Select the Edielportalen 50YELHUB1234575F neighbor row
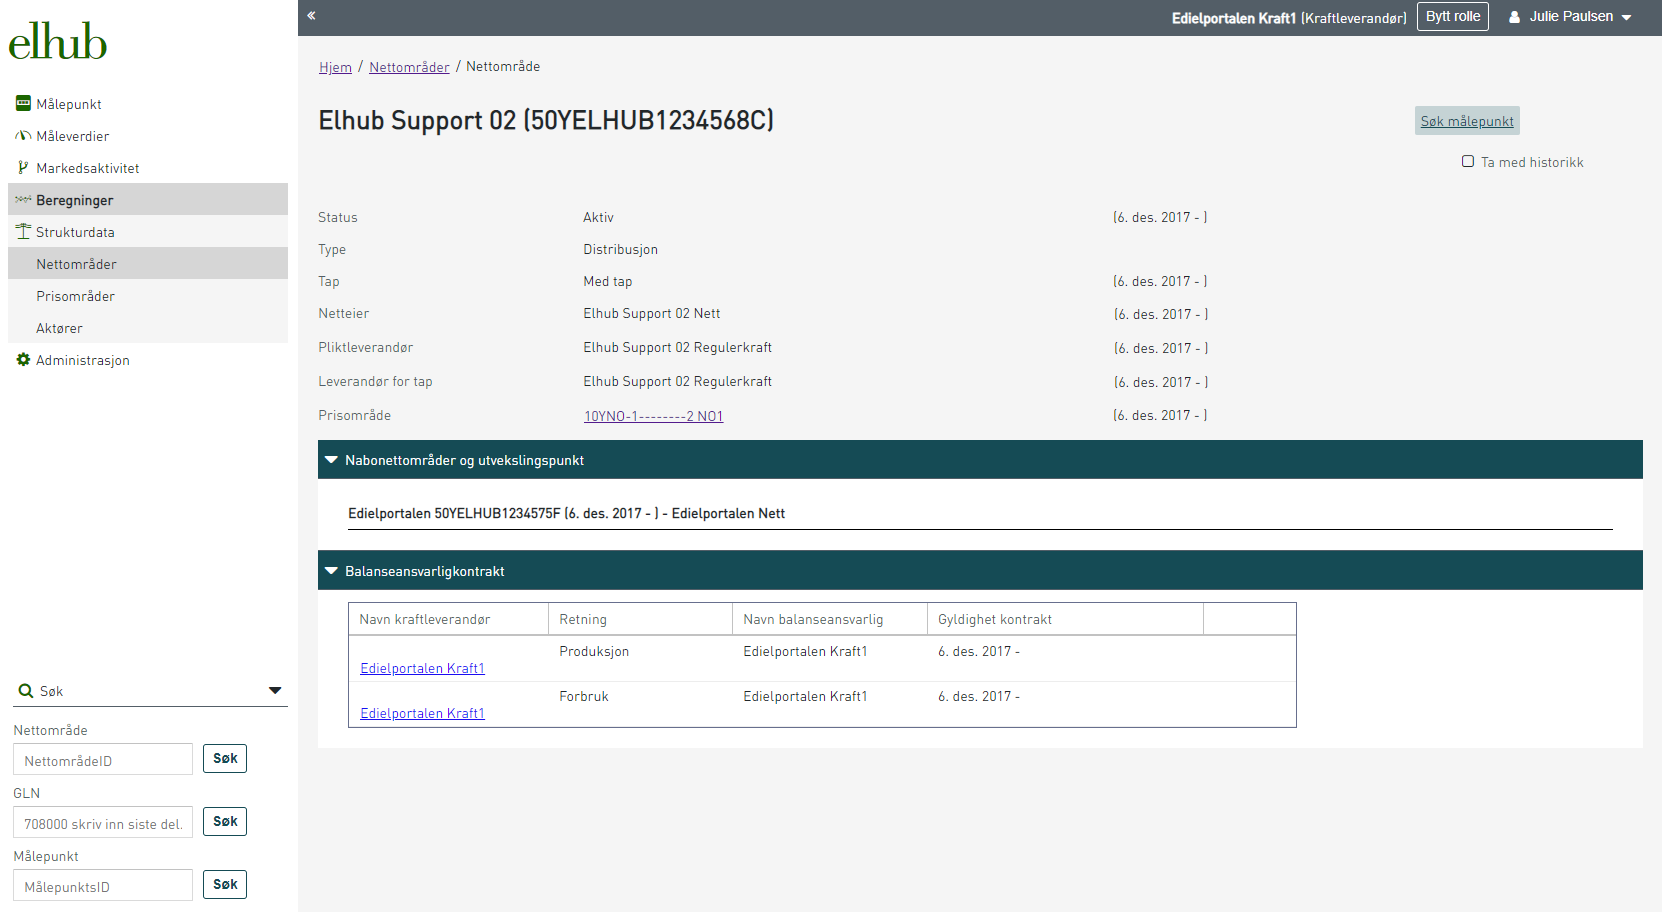The image size is (1662, 912). point(980,513)
